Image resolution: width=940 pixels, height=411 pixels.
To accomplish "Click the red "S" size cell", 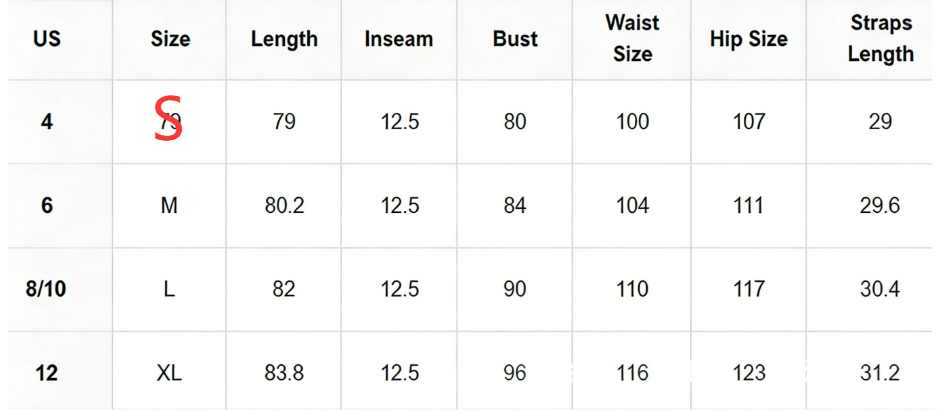I will tap(169, 120).
